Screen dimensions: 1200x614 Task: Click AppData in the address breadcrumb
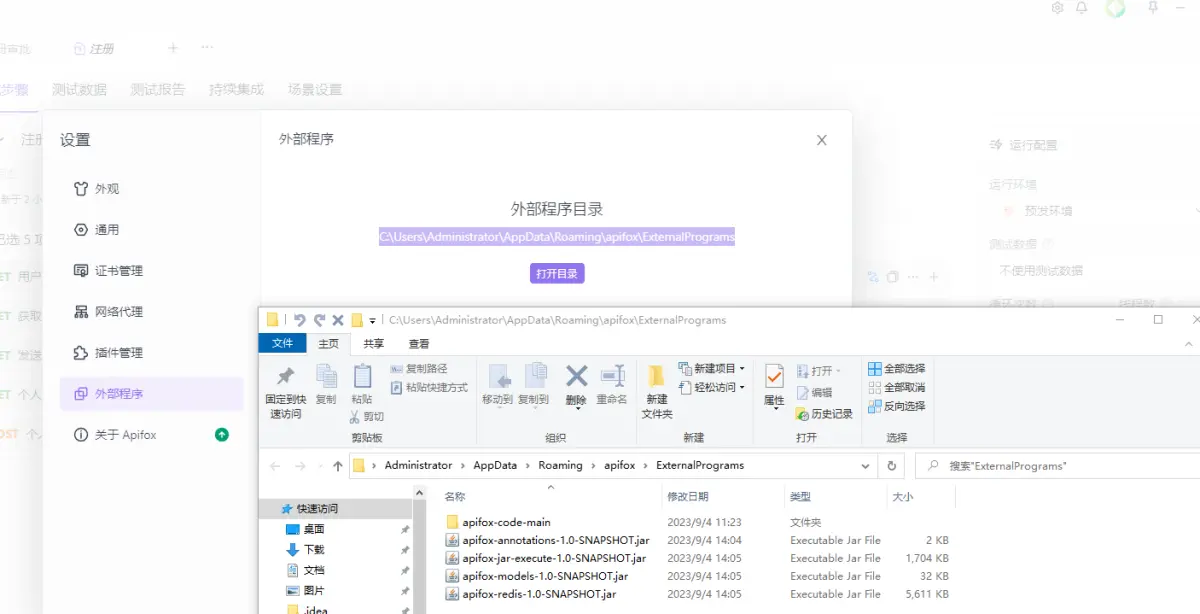[495, 465]
